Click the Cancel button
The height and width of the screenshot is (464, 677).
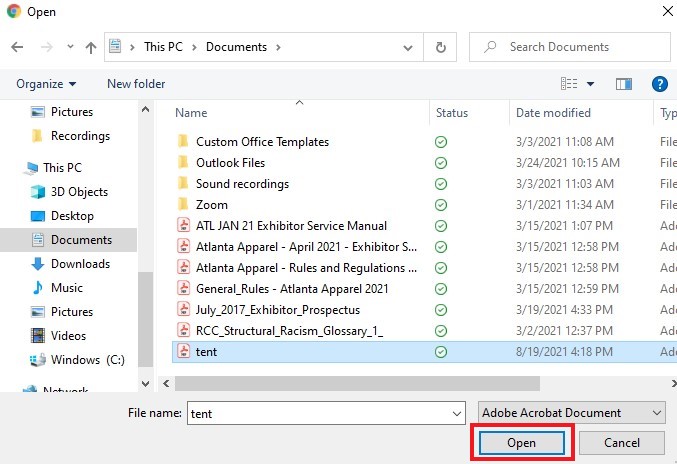621,443
